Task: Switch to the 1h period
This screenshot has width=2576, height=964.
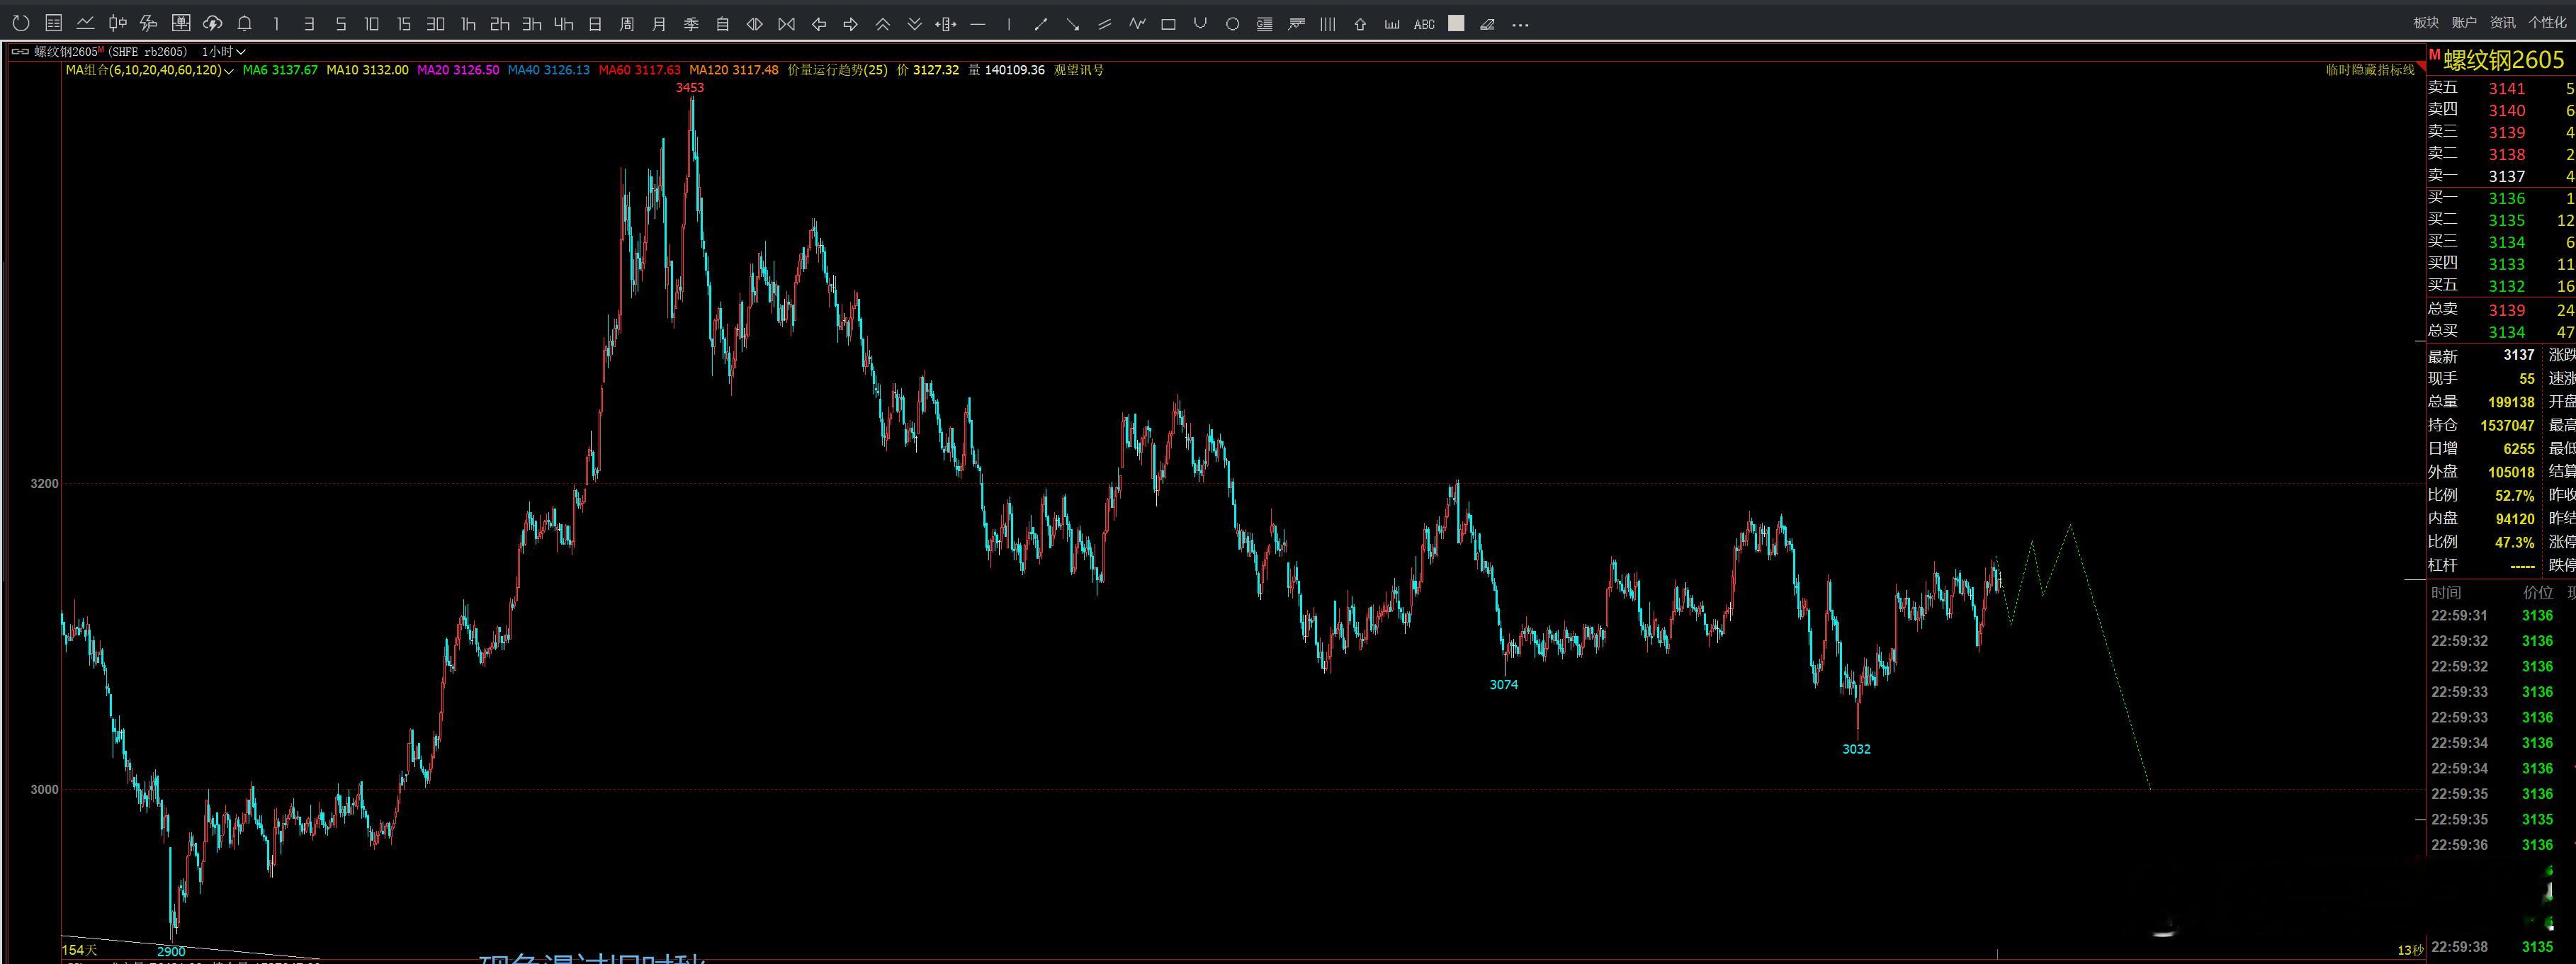Action: click(468, 24)
